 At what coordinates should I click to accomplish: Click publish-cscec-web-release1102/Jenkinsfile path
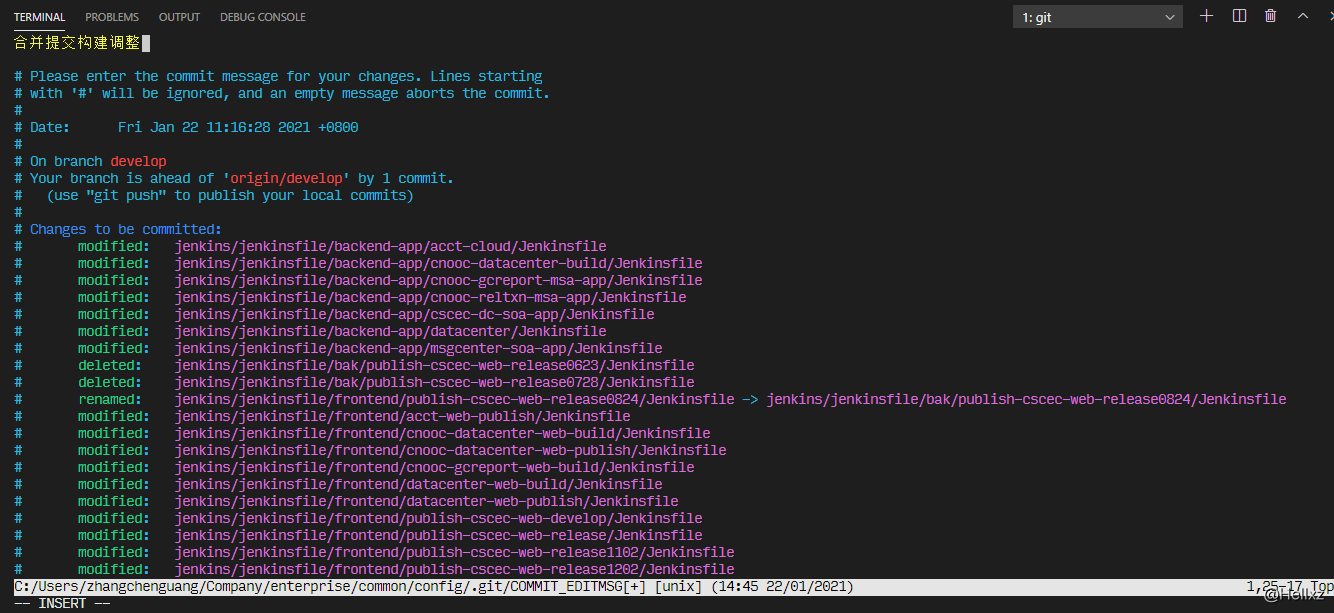tap(455, 552)
